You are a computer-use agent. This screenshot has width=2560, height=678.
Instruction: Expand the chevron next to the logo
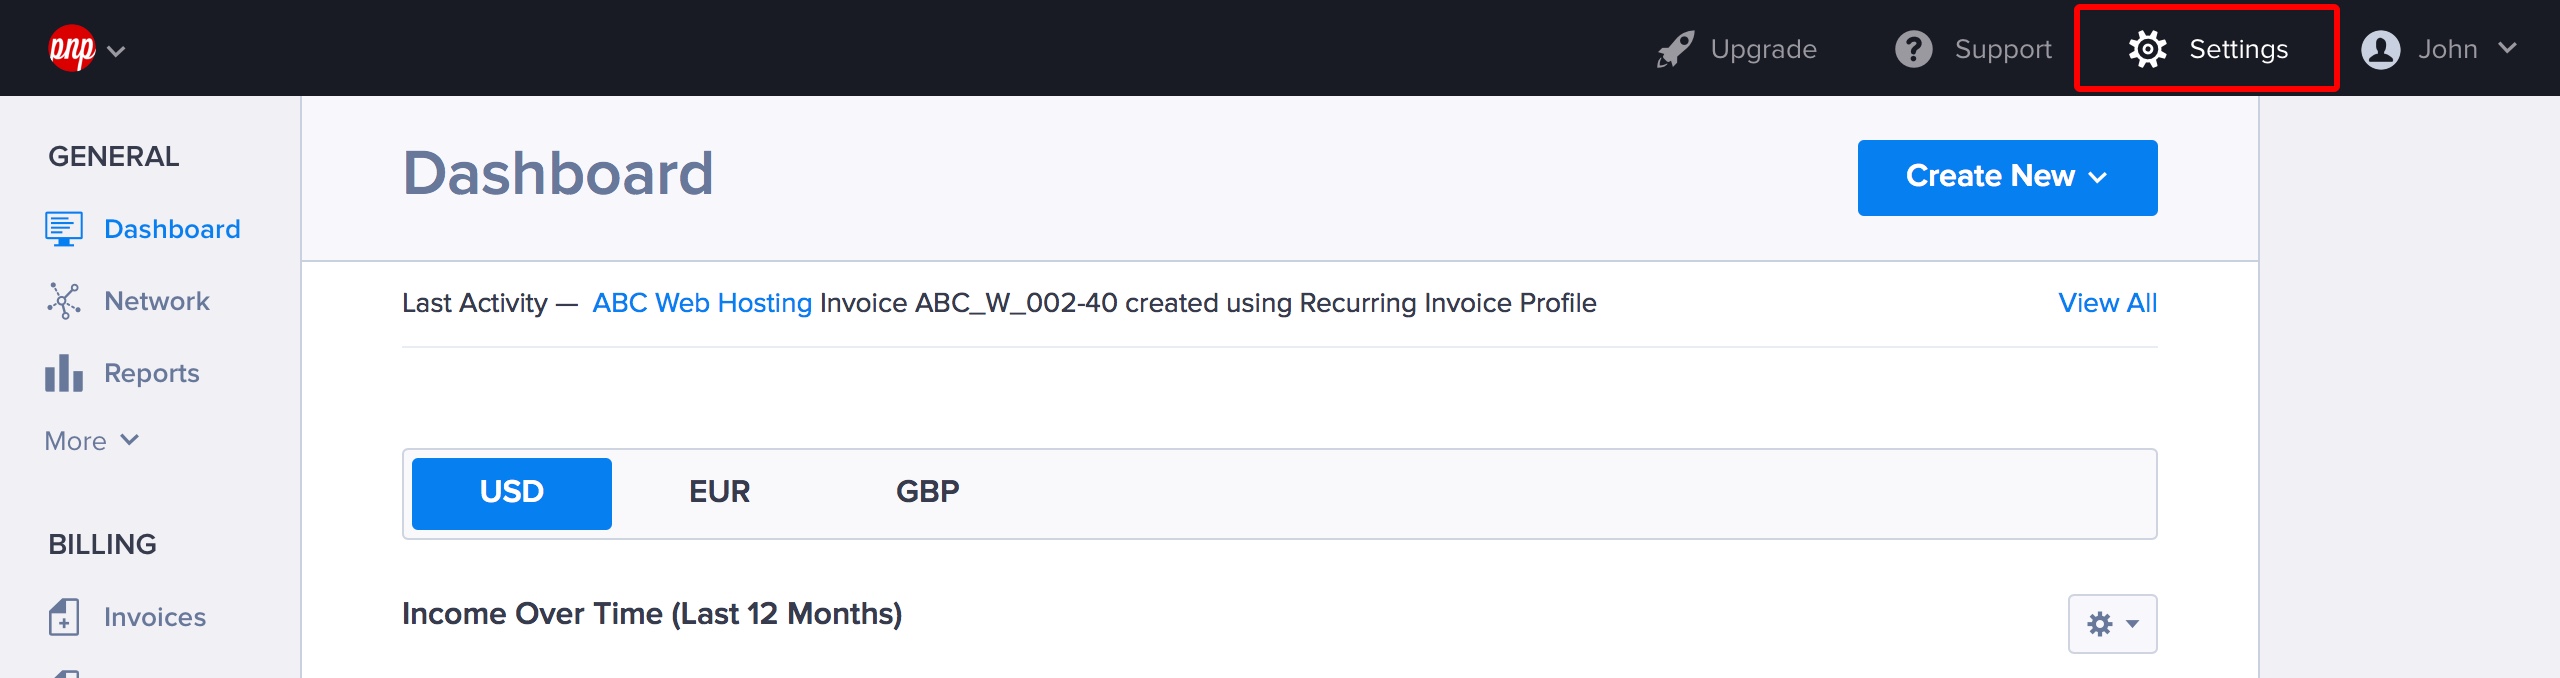pos(116,51)
